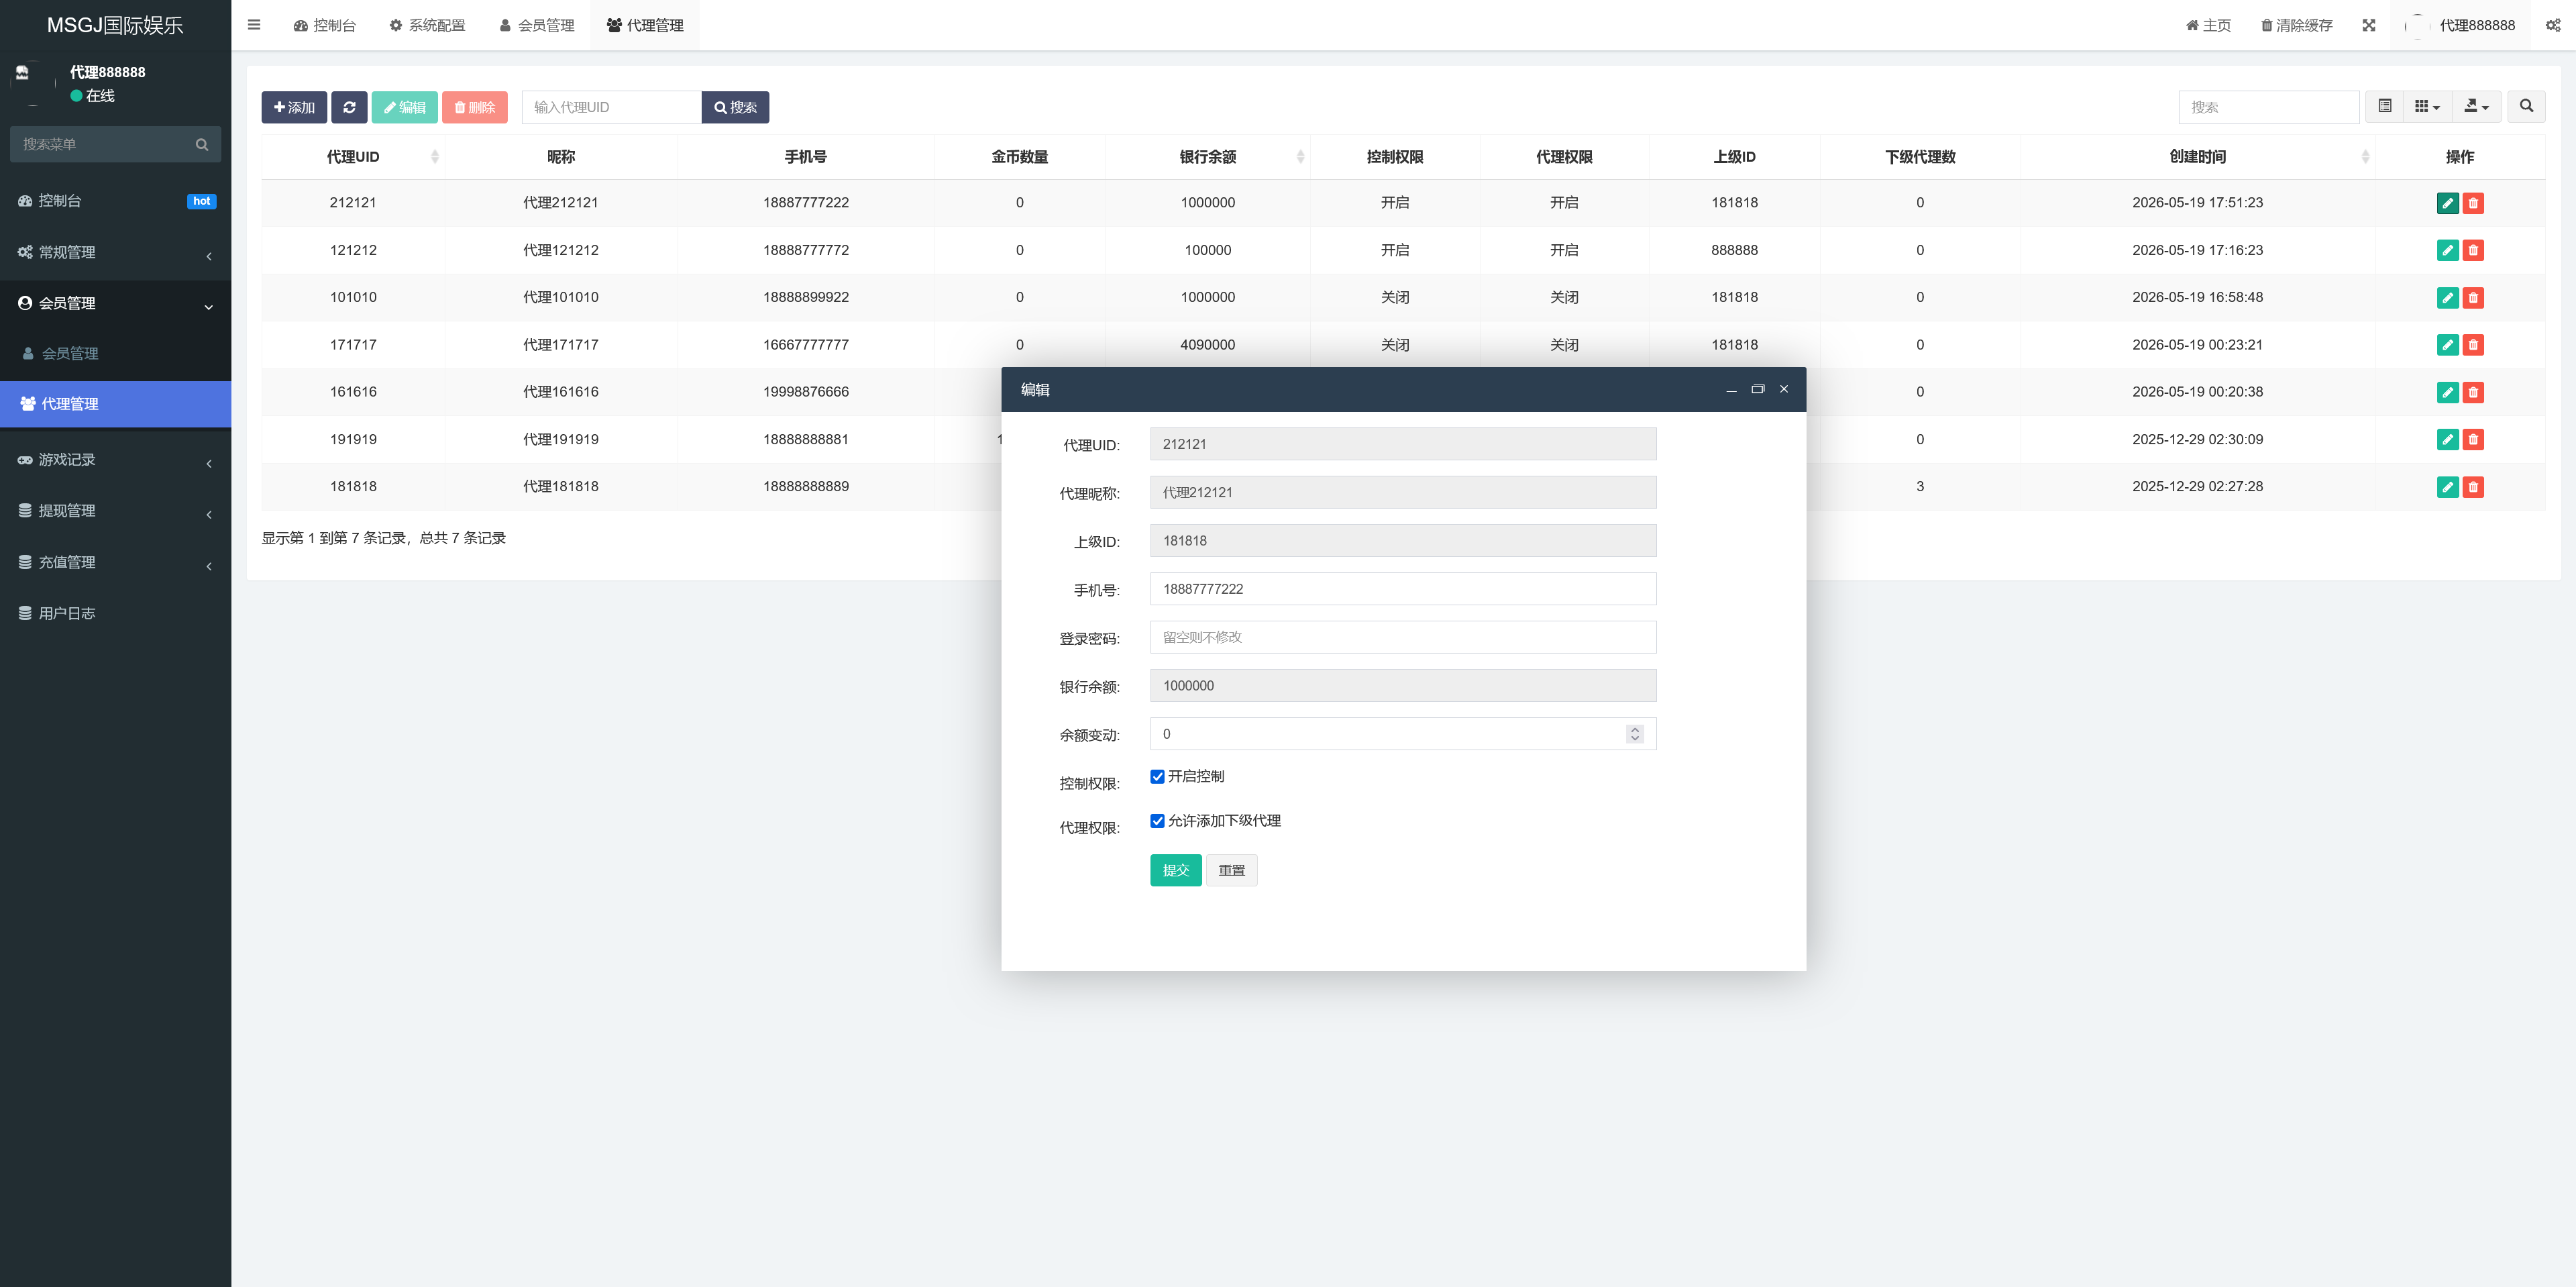Toggle the sidebar hamburger menu icon
The width and height of the screenshot is (2576, 1287).
[x=254, y=25]
